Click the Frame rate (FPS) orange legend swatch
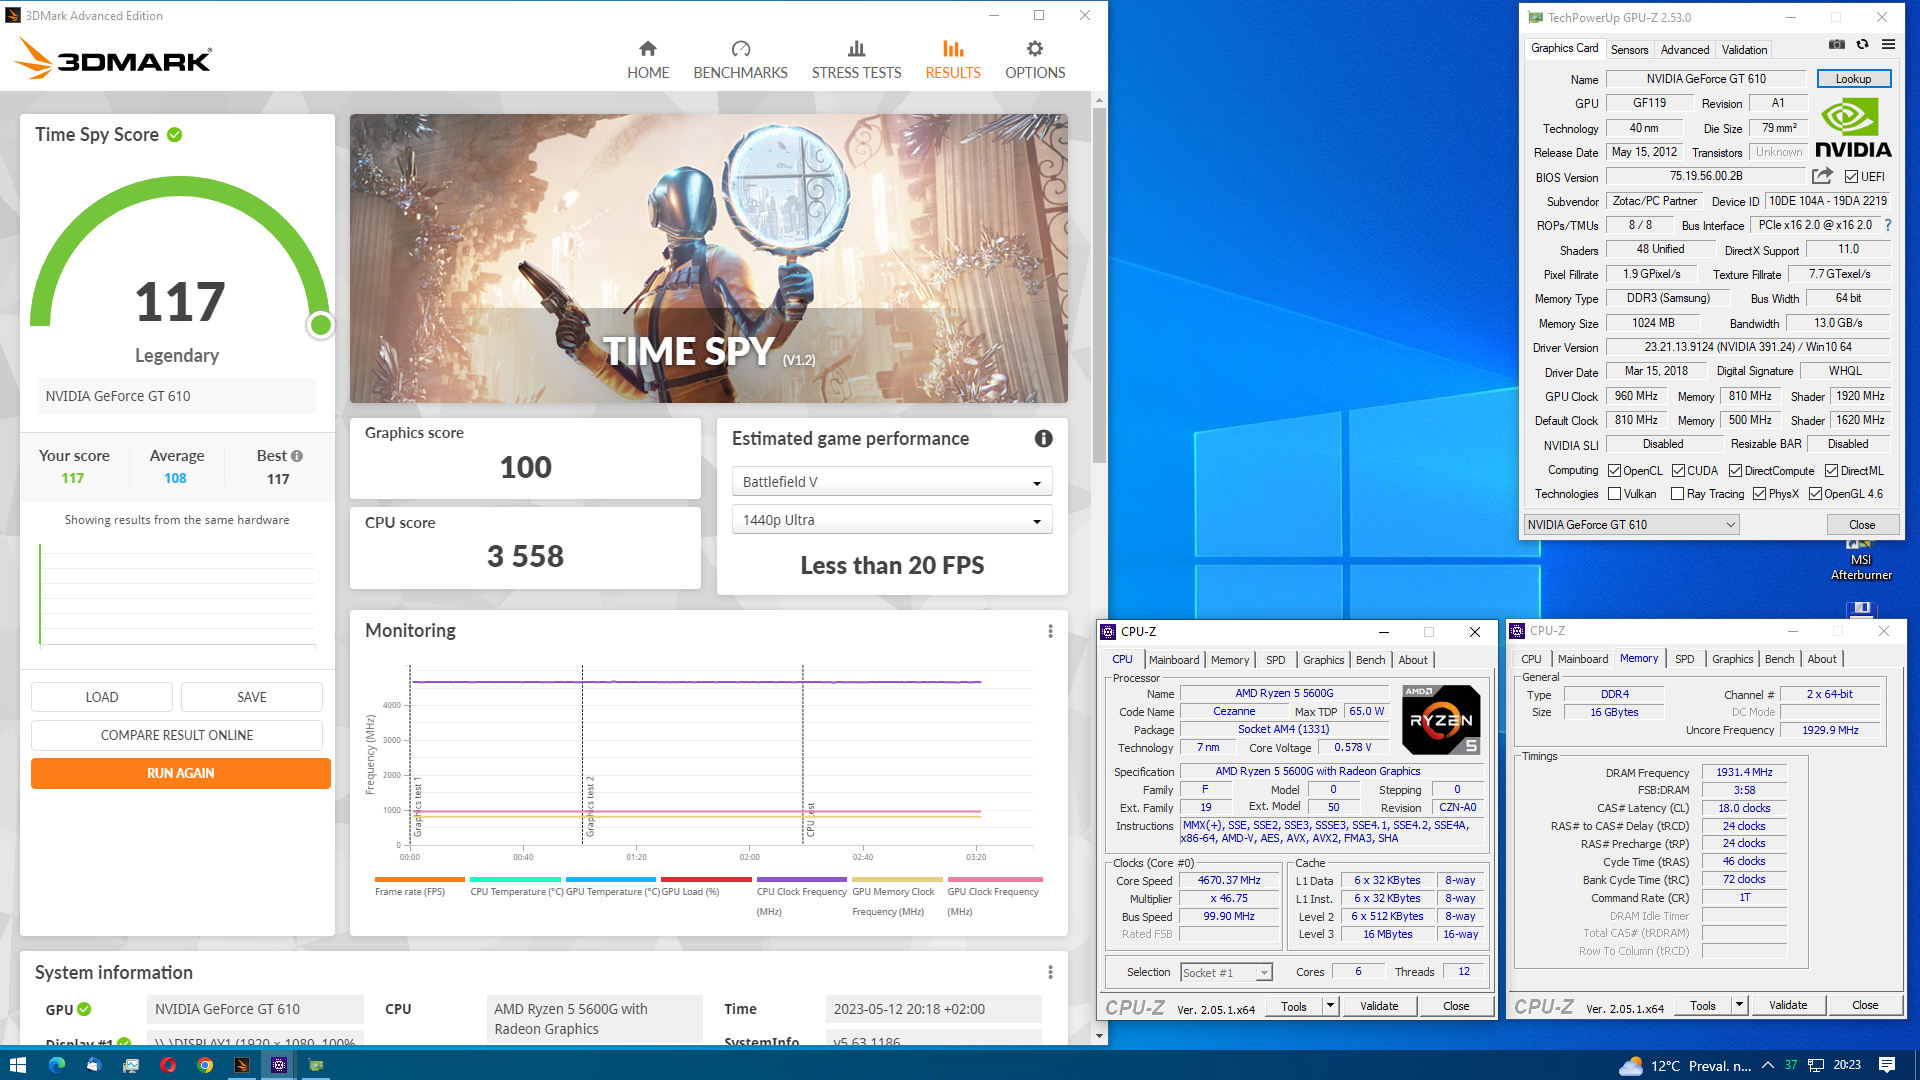1920x1080 pixels. 420,880
